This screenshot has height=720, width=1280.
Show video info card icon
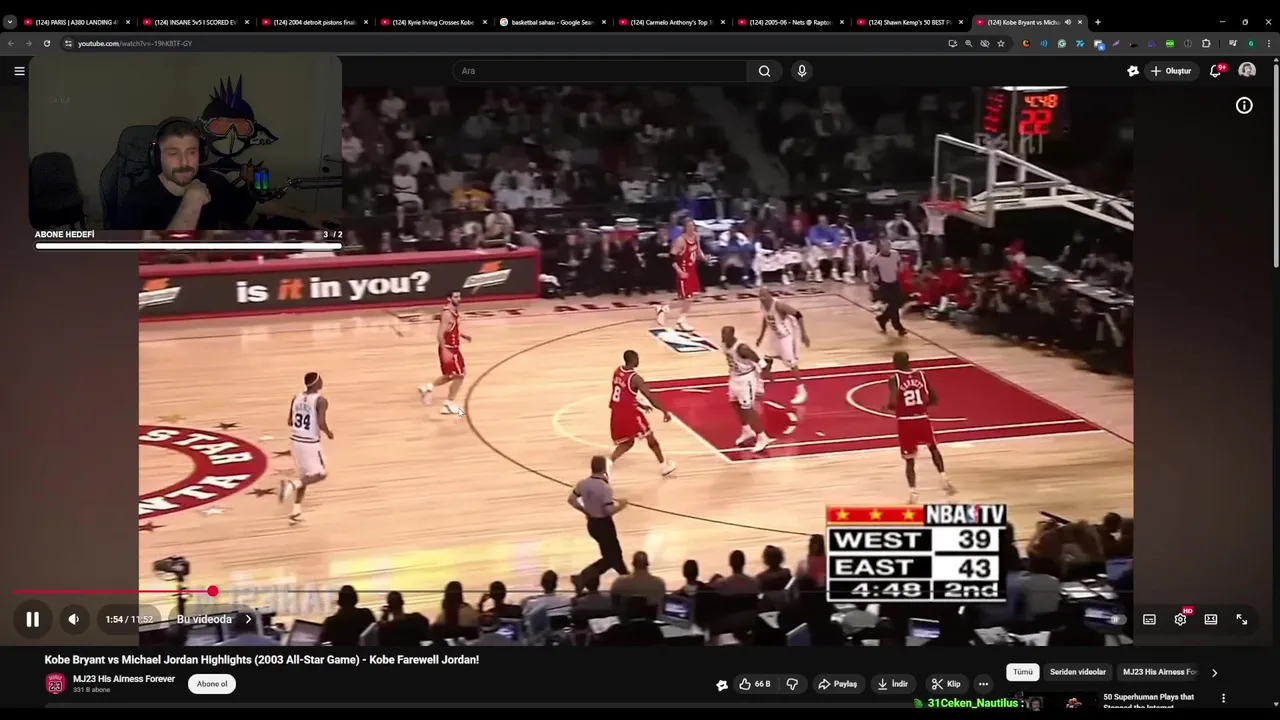coord(1244,105)
